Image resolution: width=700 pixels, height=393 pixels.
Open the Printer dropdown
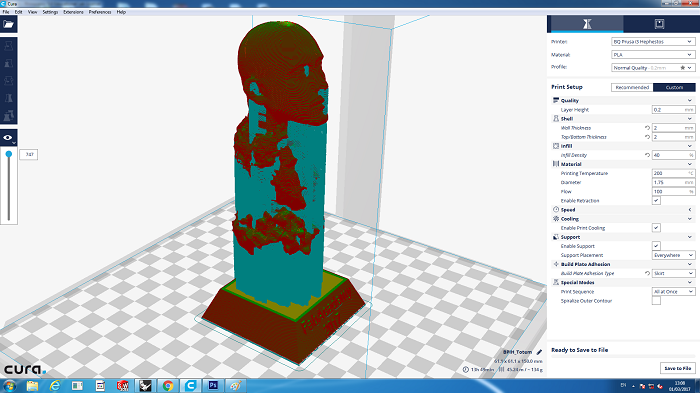(x=653, y=42)
